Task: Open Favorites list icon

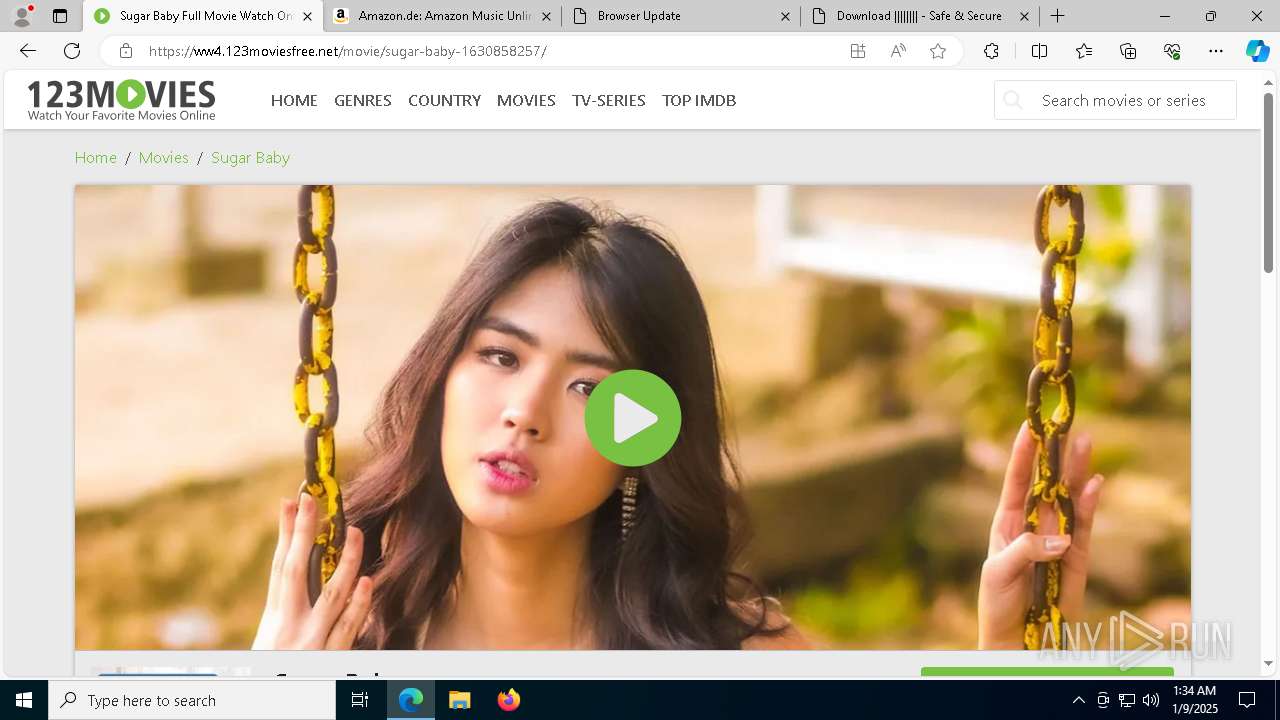Action: pos(1084,51)
